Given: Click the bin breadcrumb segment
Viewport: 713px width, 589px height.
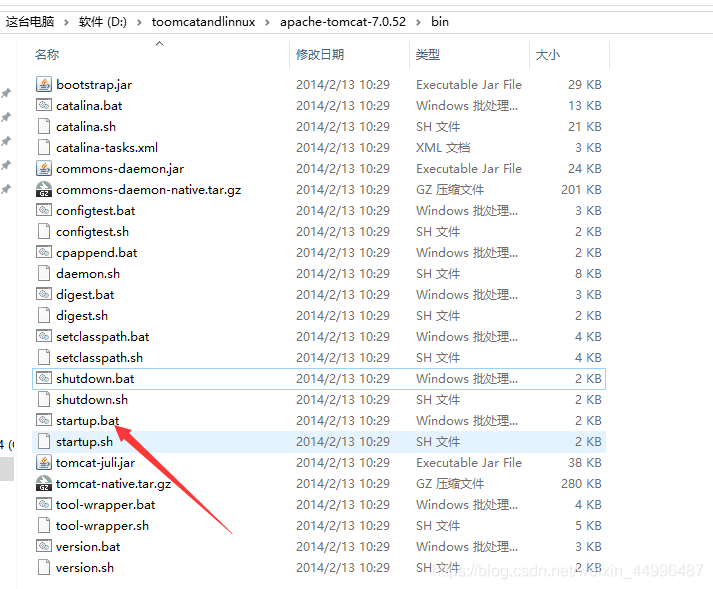Looking at the screenshot, I should point(440,22).
